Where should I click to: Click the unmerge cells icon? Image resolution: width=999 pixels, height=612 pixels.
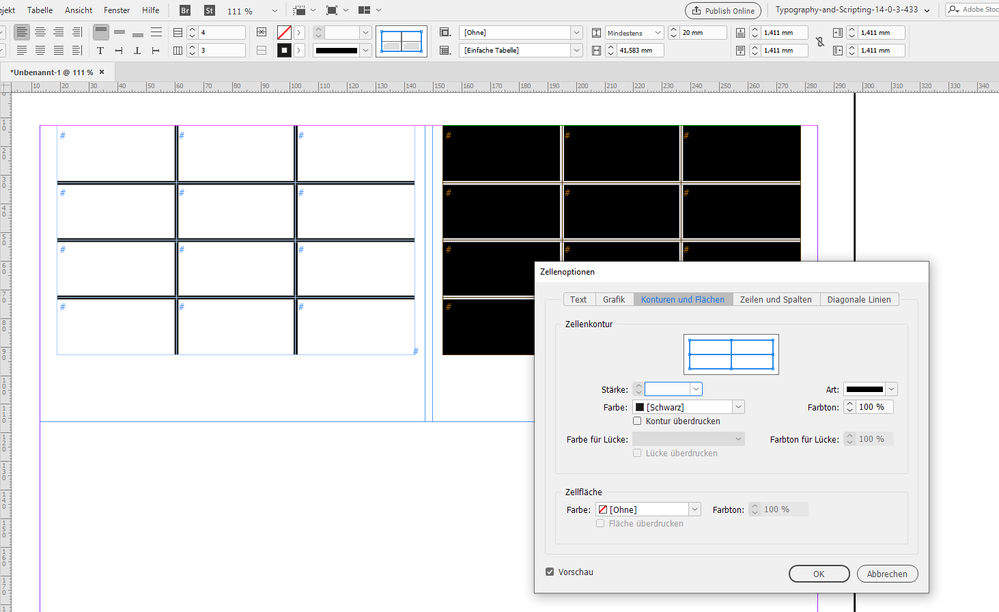pos(261,50)
